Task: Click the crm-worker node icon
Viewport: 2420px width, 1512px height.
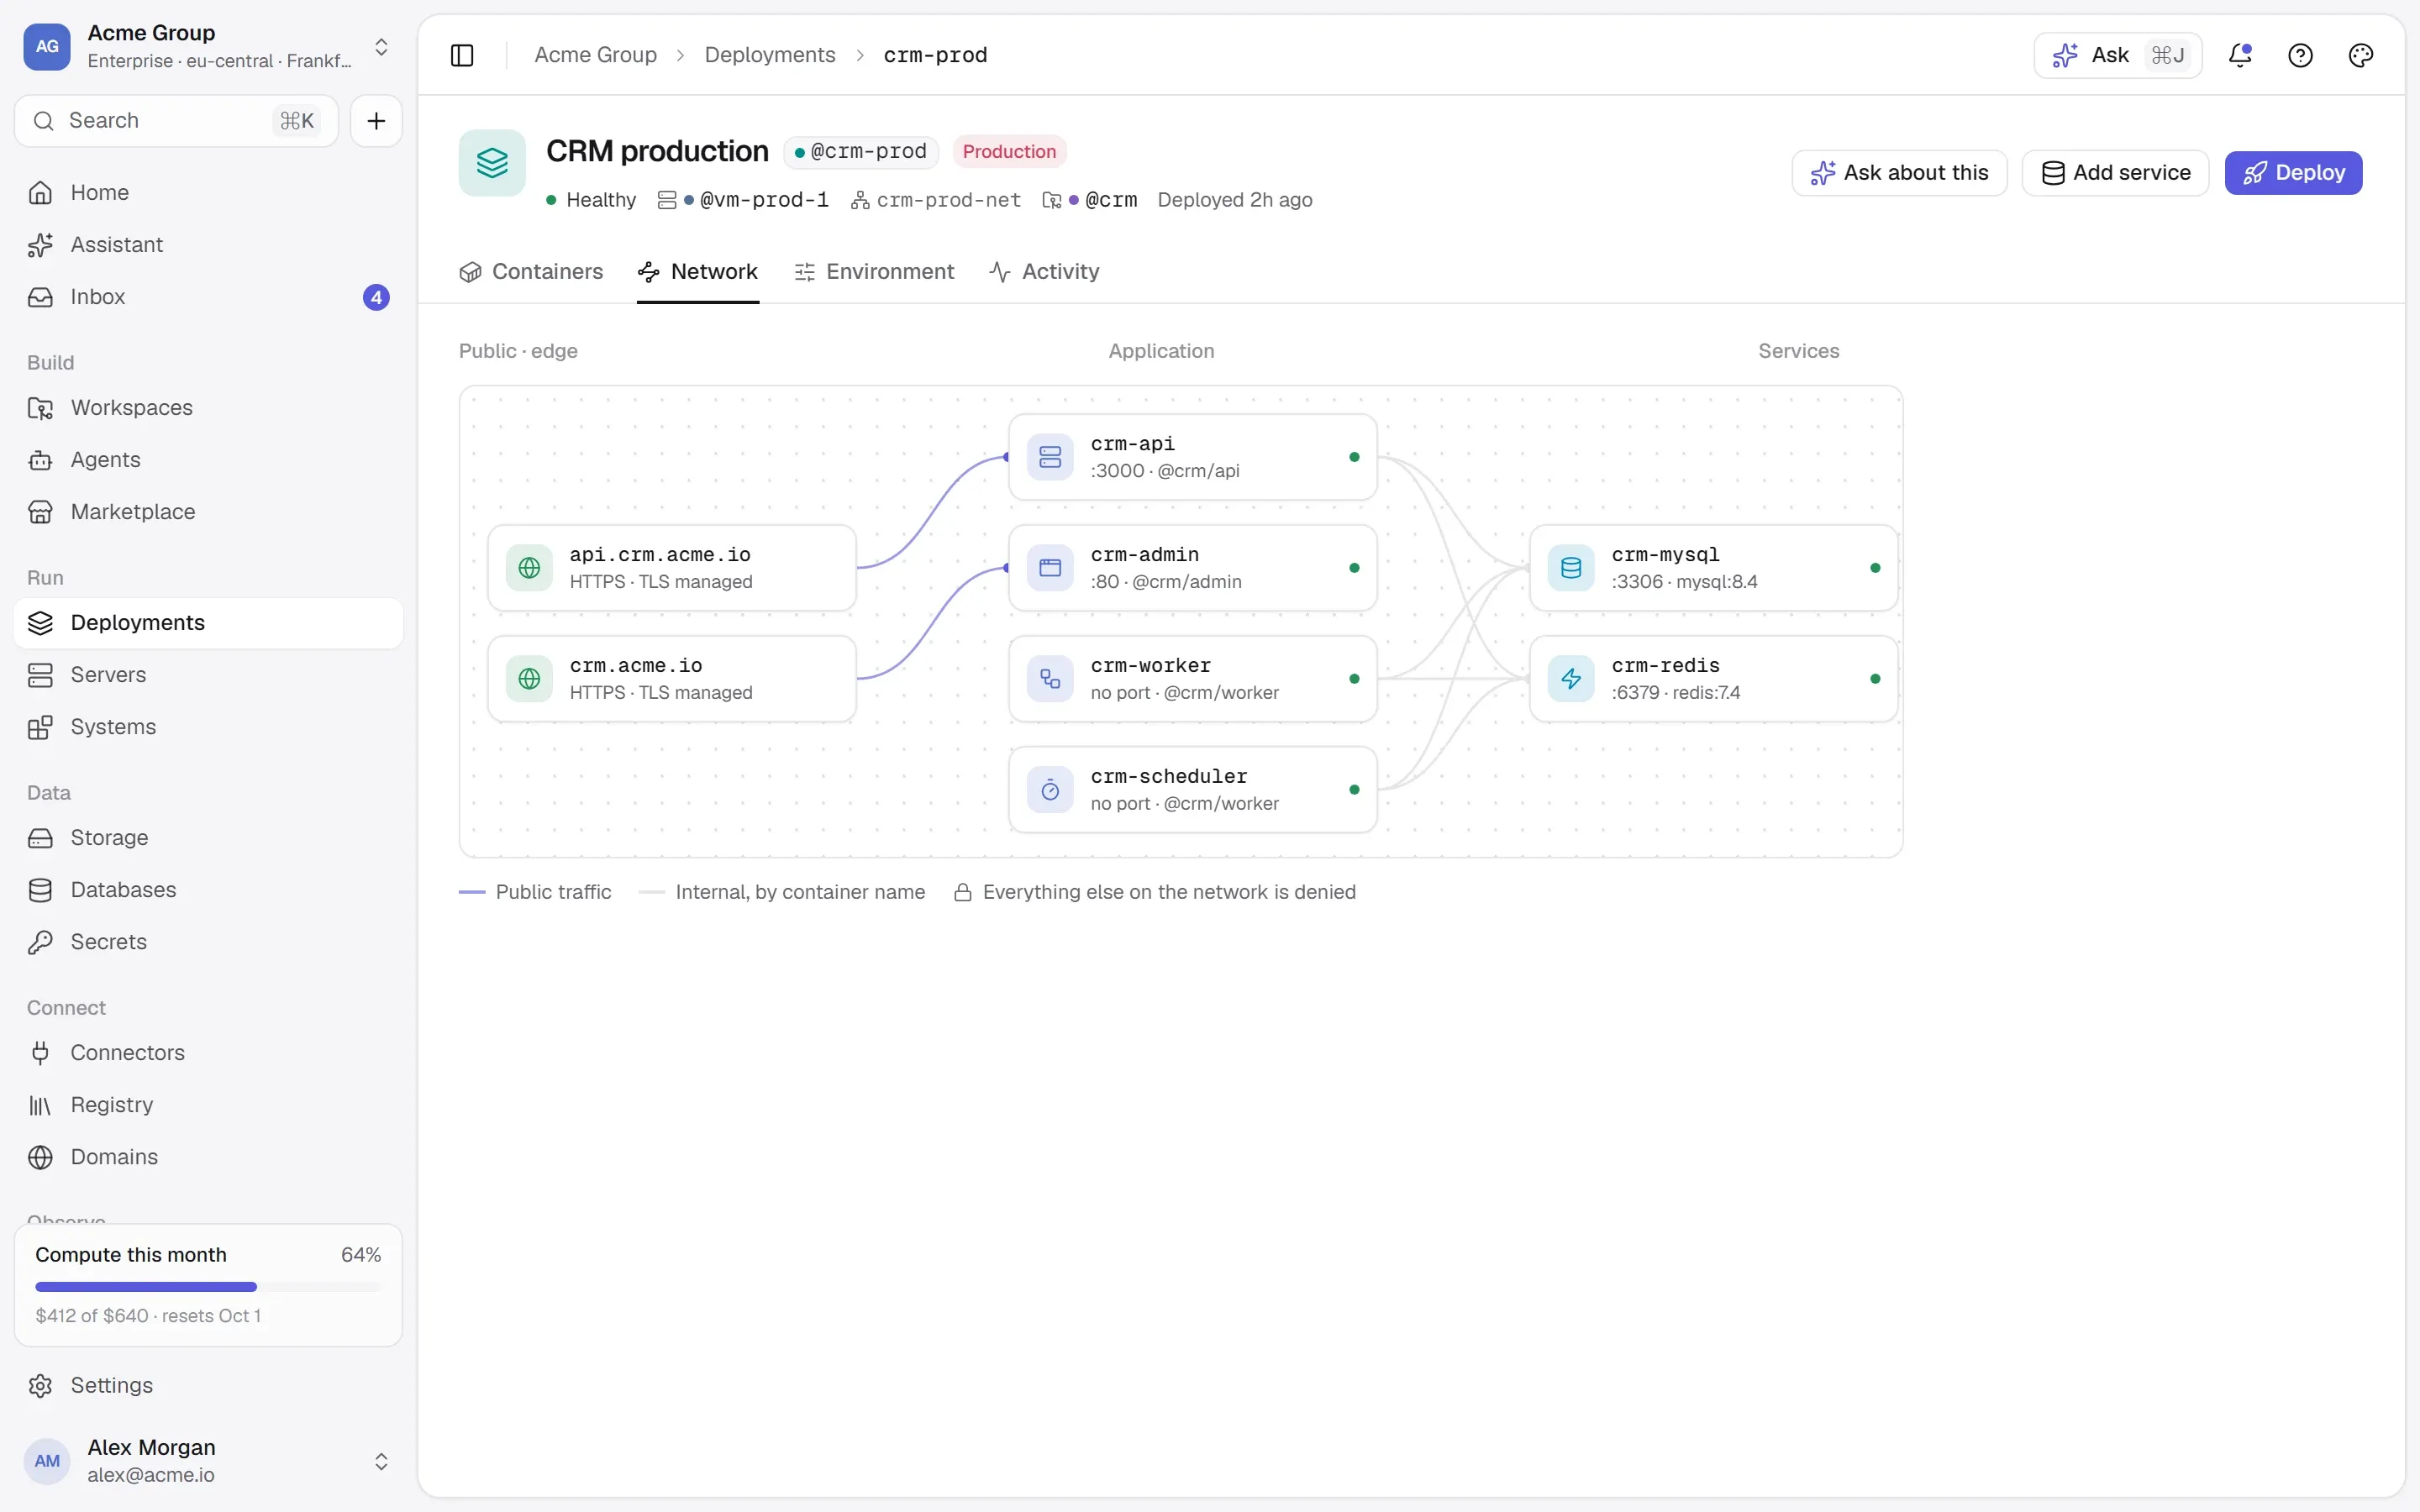Action: click(x=1050, y=679)
